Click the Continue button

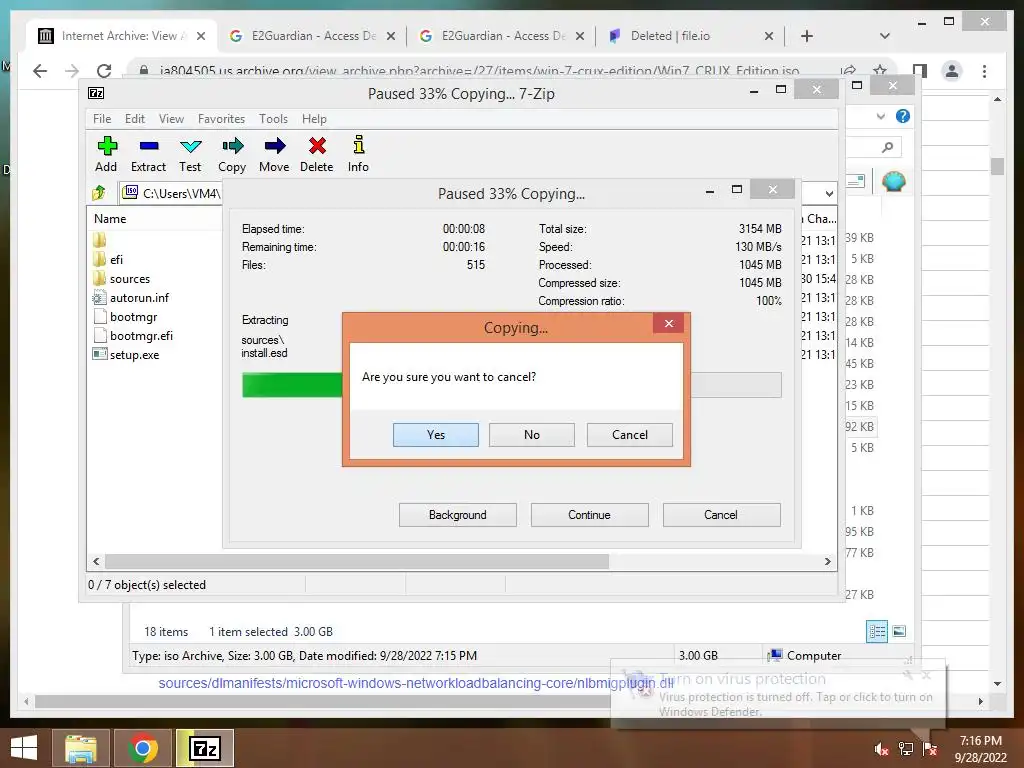coord(589,515)
